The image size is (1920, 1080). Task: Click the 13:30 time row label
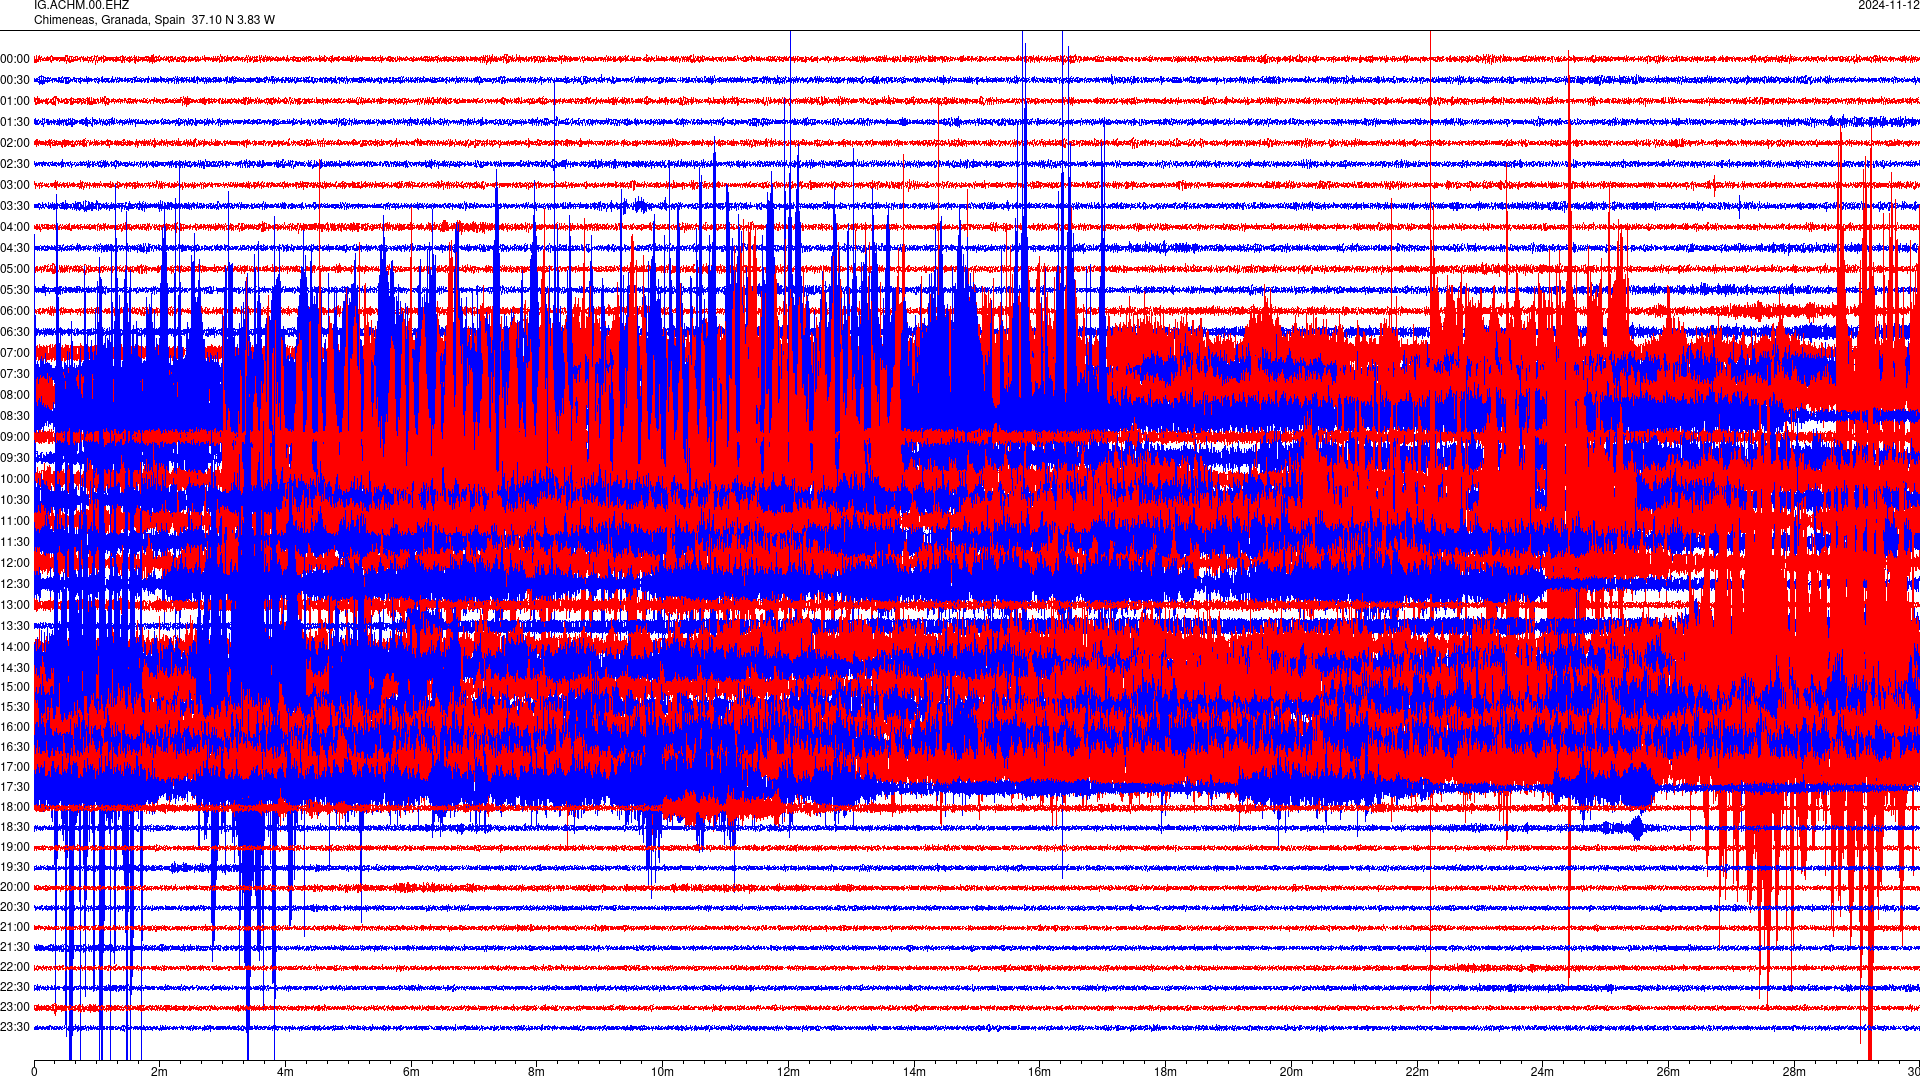point(15,626)
